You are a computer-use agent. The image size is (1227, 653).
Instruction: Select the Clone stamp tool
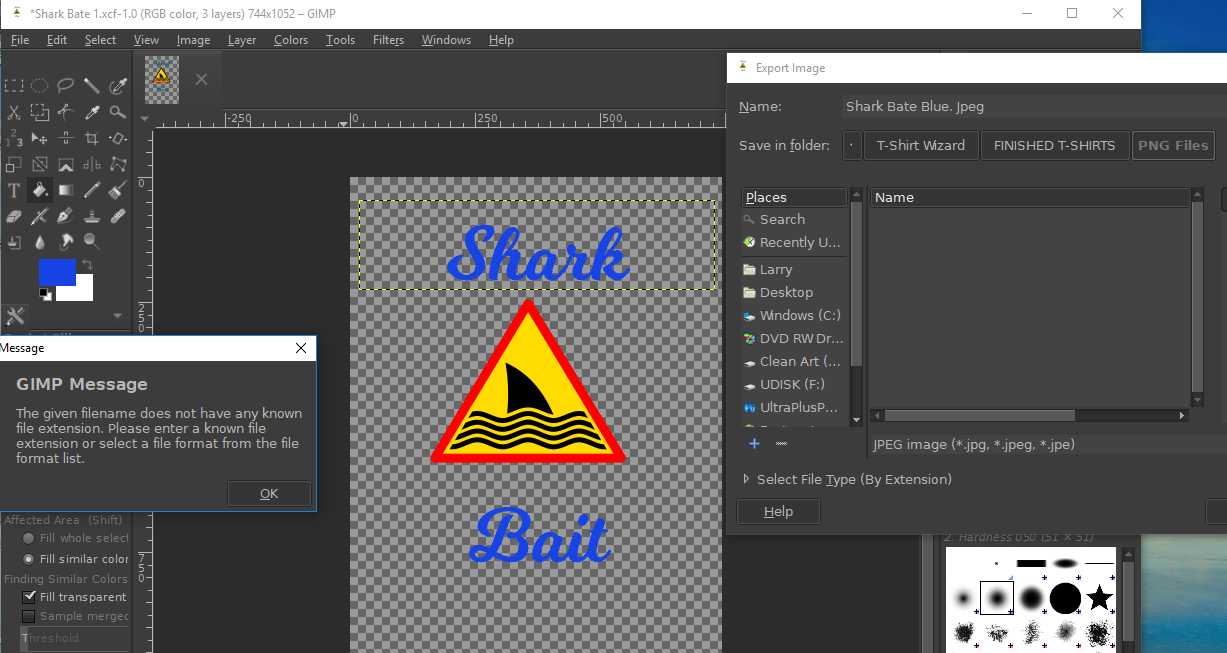[92, 215]
